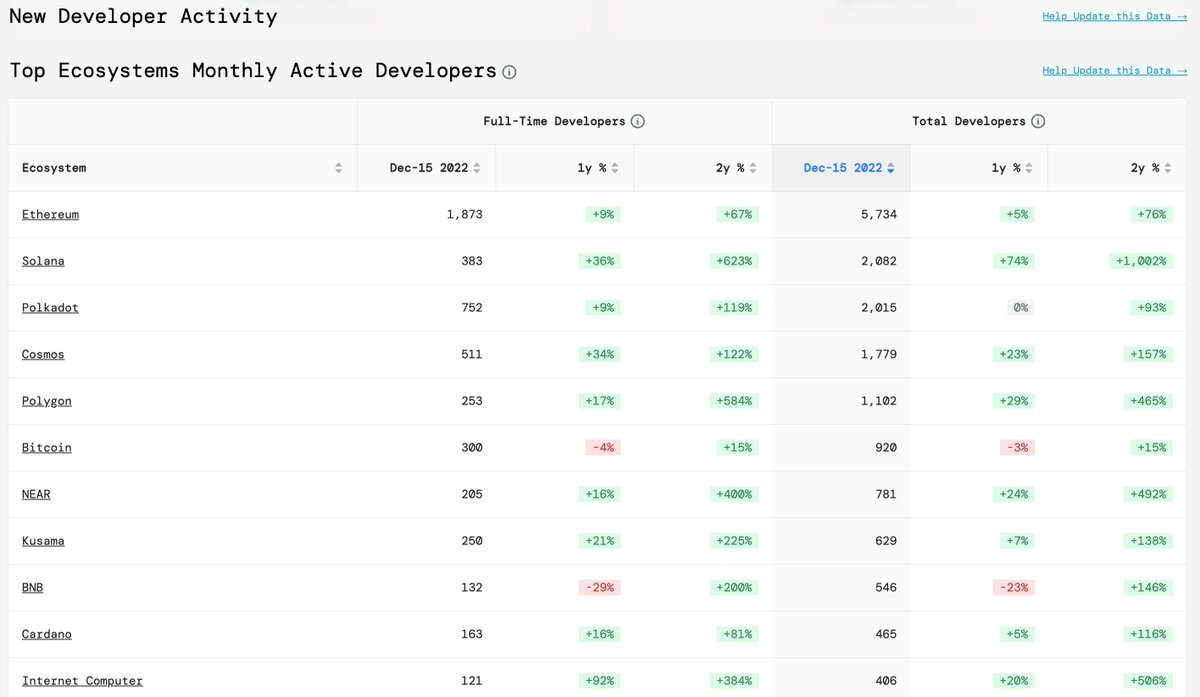
Task: Visit the Polkadot ecosystem details
Action: tap(50, 307)
